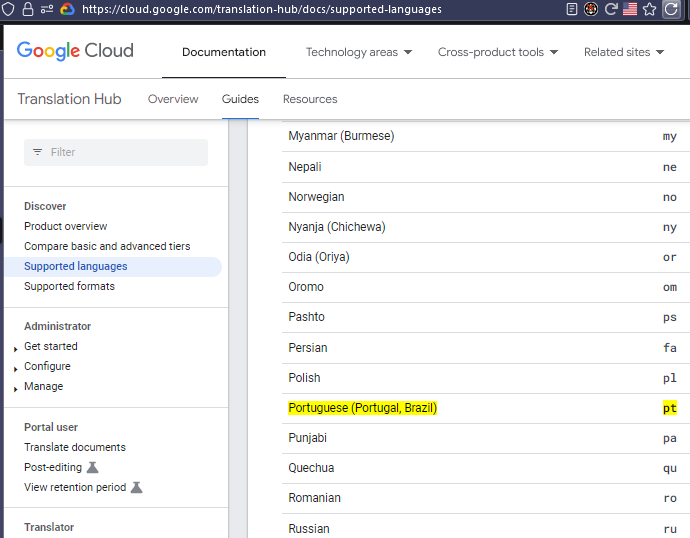Open the Supported formats link
Screen dimensions: 690x538
69,286
